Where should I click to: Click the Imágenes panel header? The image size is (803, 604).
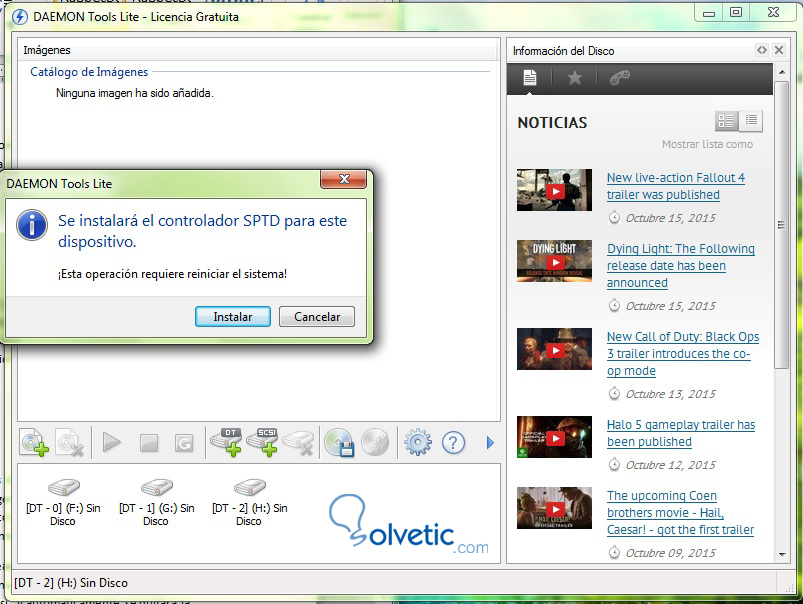259,50
